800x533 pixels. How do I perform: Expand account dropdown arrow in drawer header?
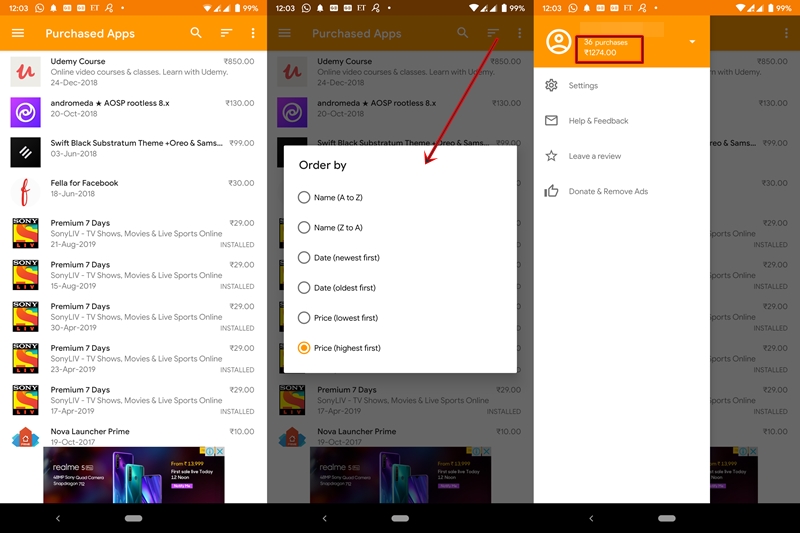coord(692,41)
